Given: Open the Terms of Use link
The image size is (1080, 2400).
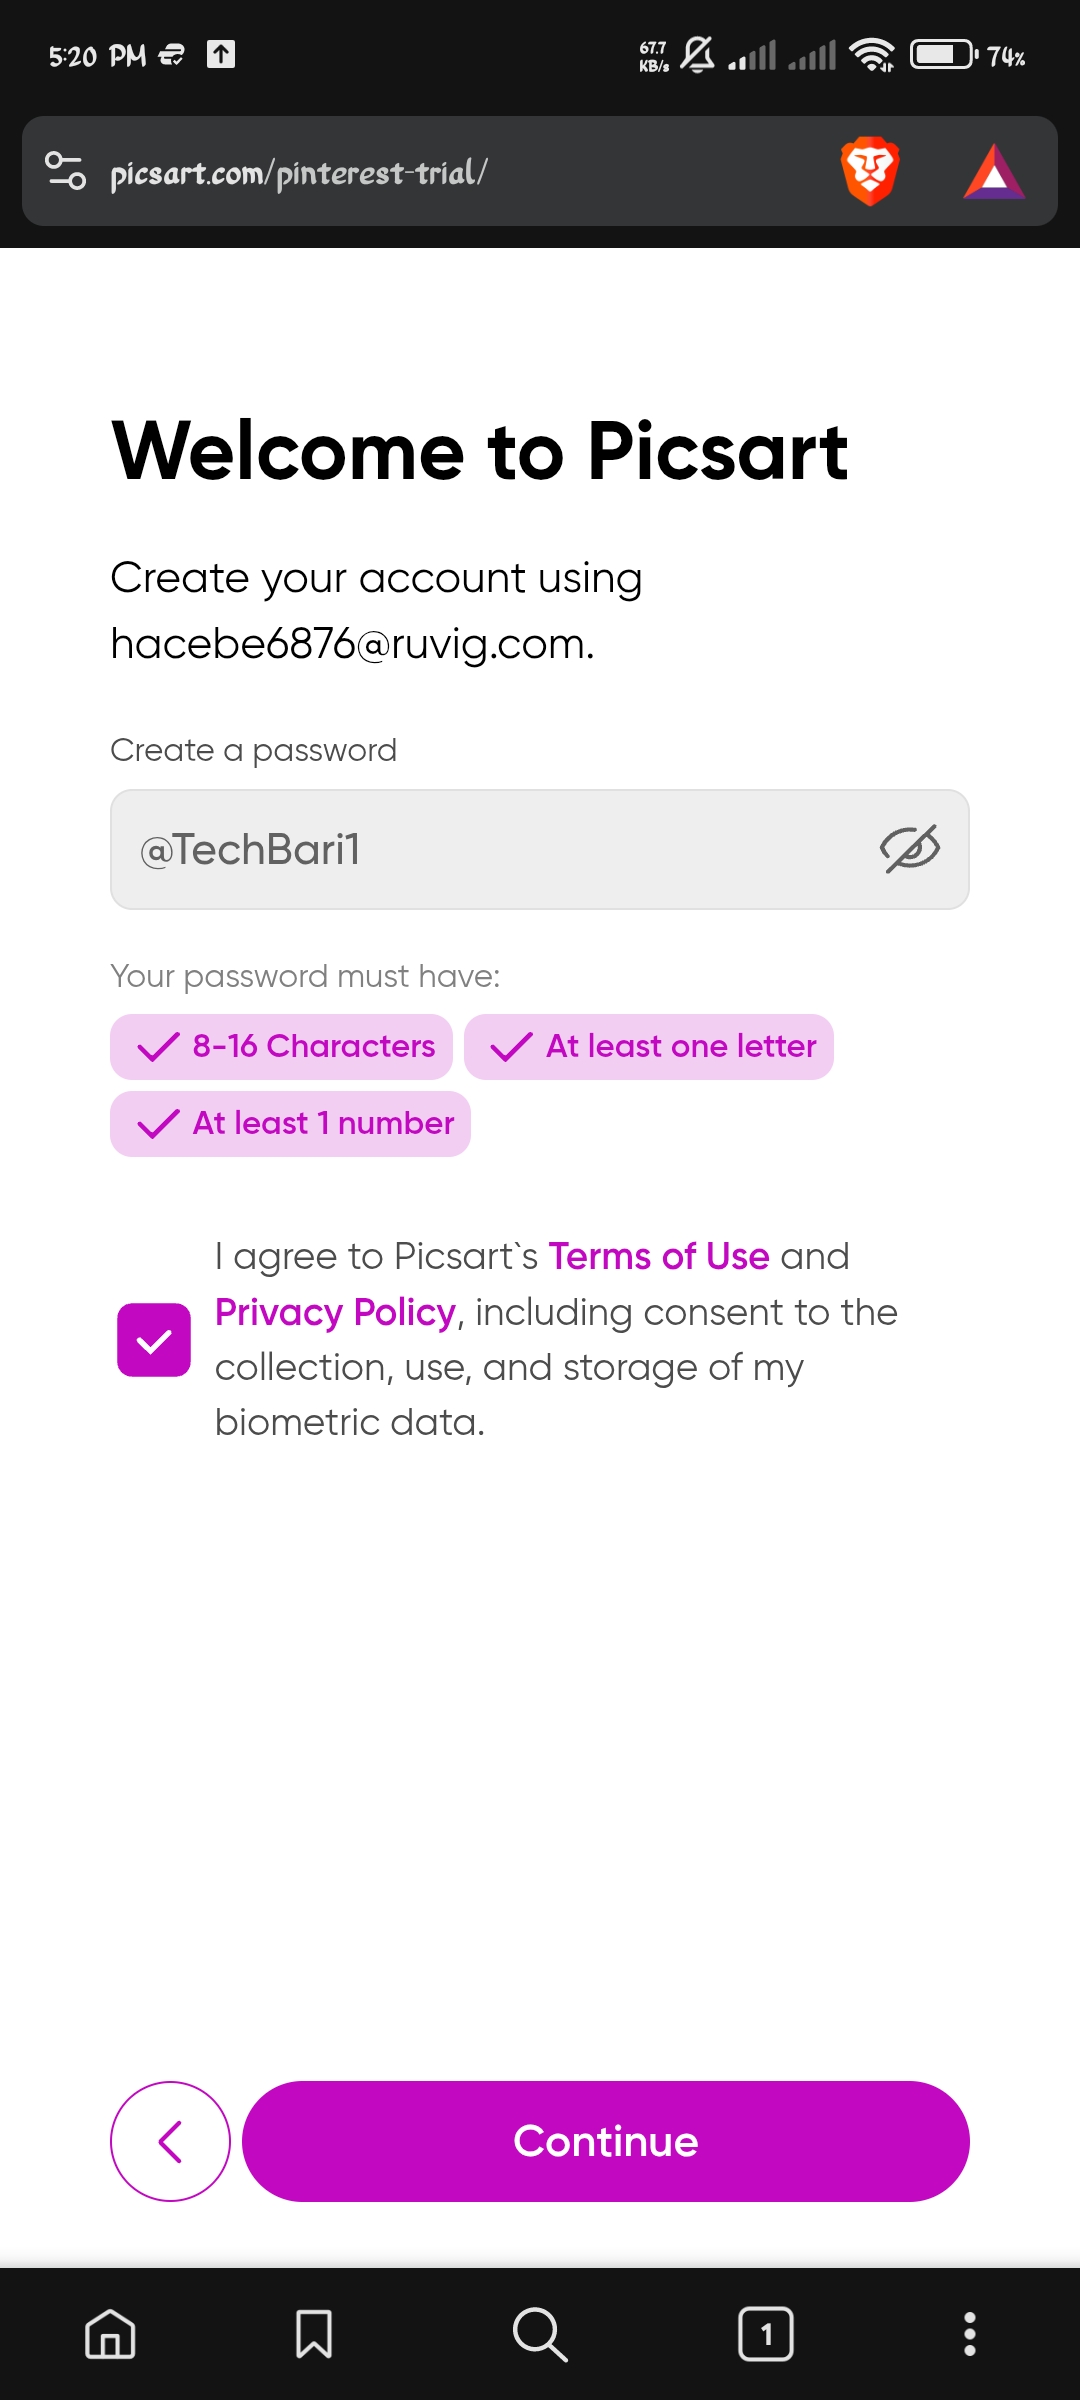Looking at the screenshot, I should click(659, 1256).
